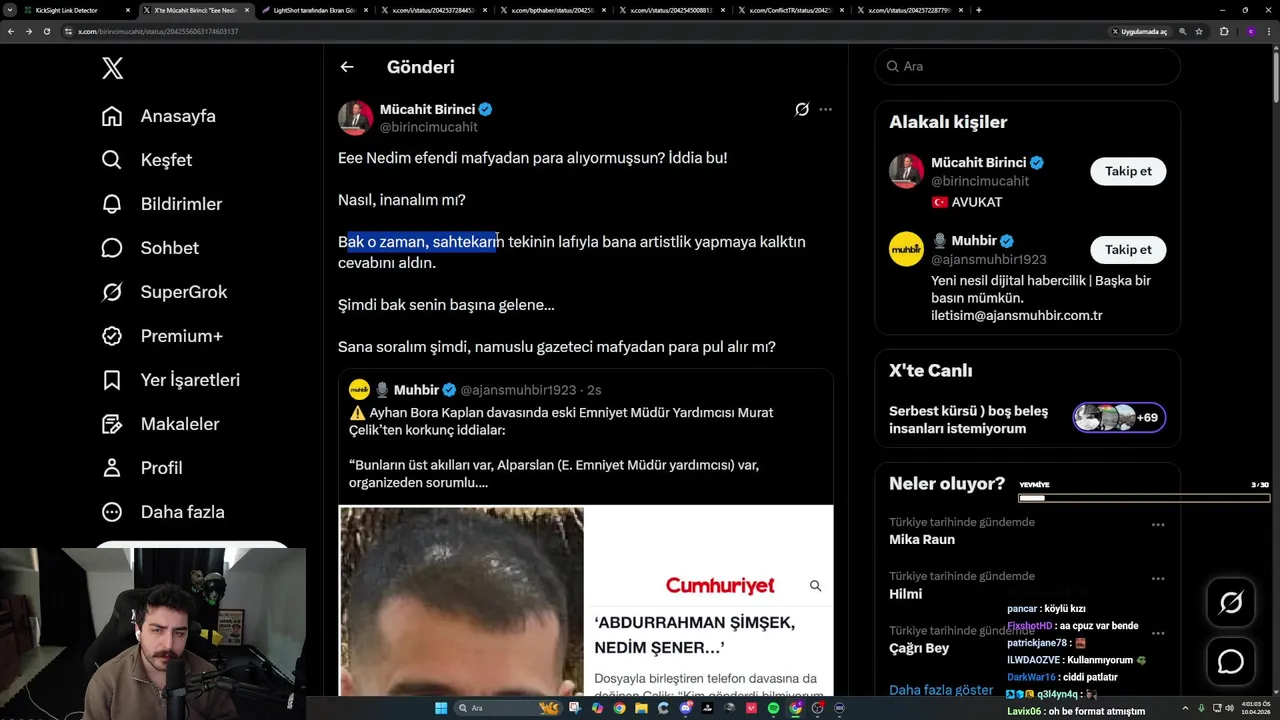
Task: Open Mücahit Birinci in Alakalı kişiler
Action: coord(979,162)
